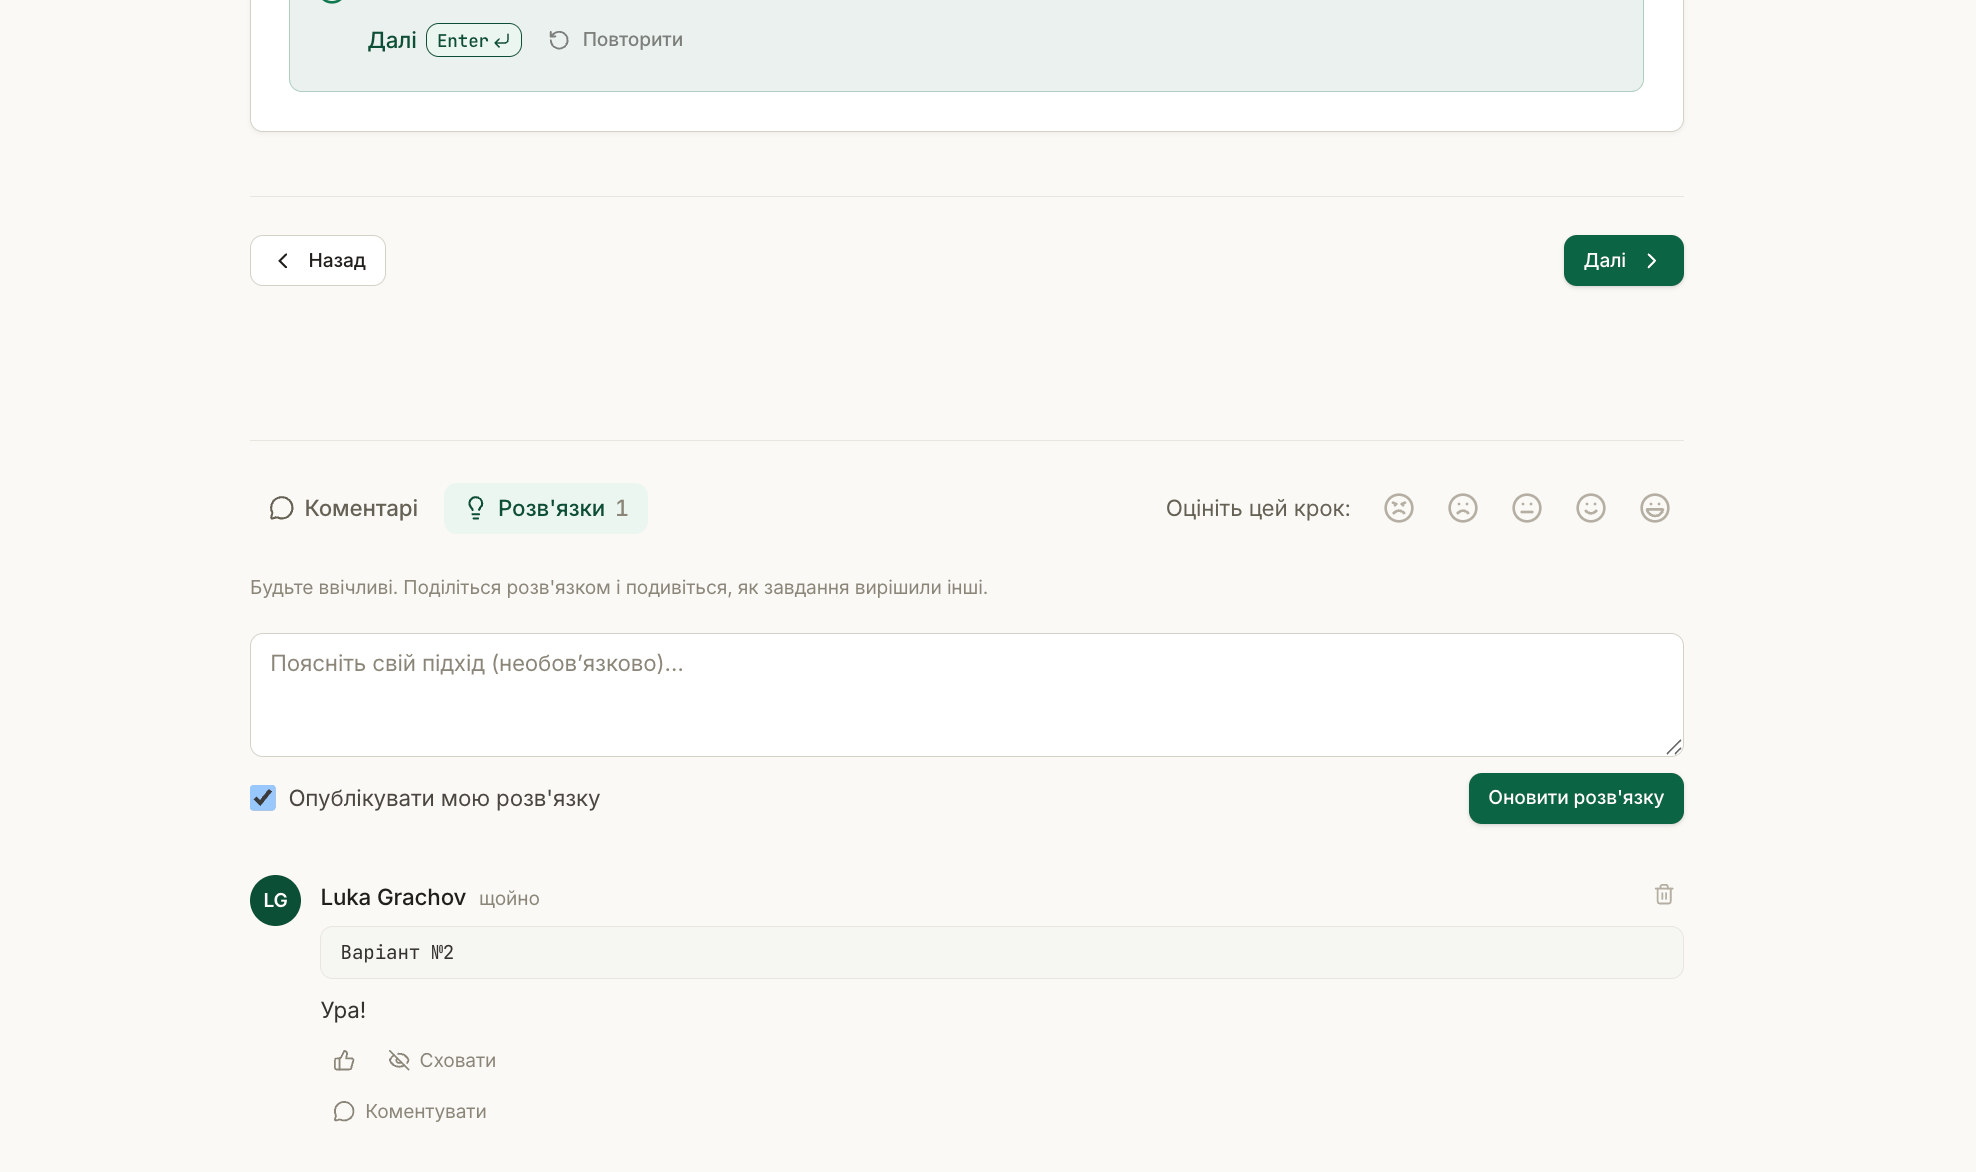Click the LG user avatar
Screen dimensions: 1976x1172
click(275, 900)
